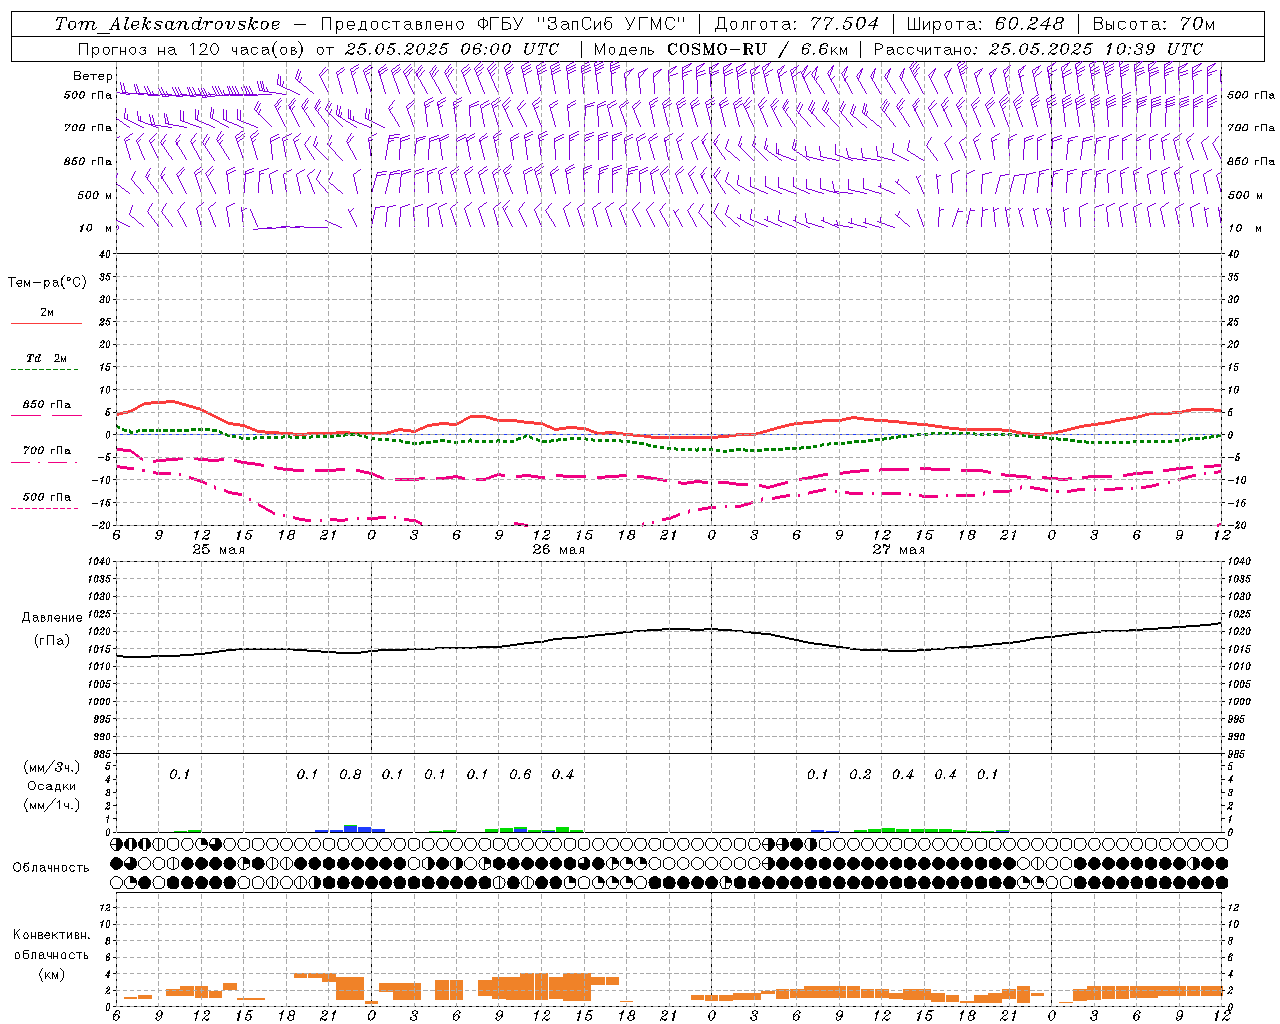Select the latitude value 60.248
The width and height of the screenshot is (1280, 1024).
coord(1030,24)
